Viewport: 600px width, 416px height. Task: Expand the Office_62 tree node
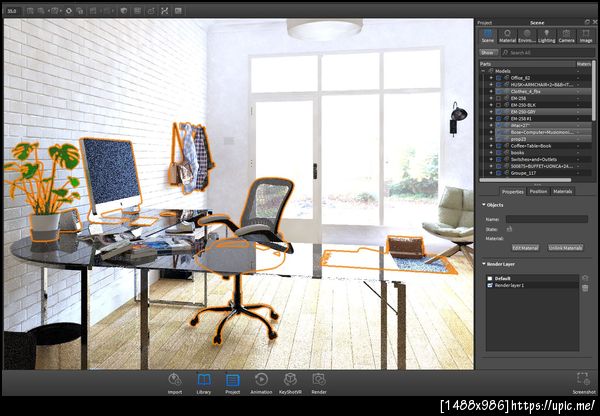491,78
